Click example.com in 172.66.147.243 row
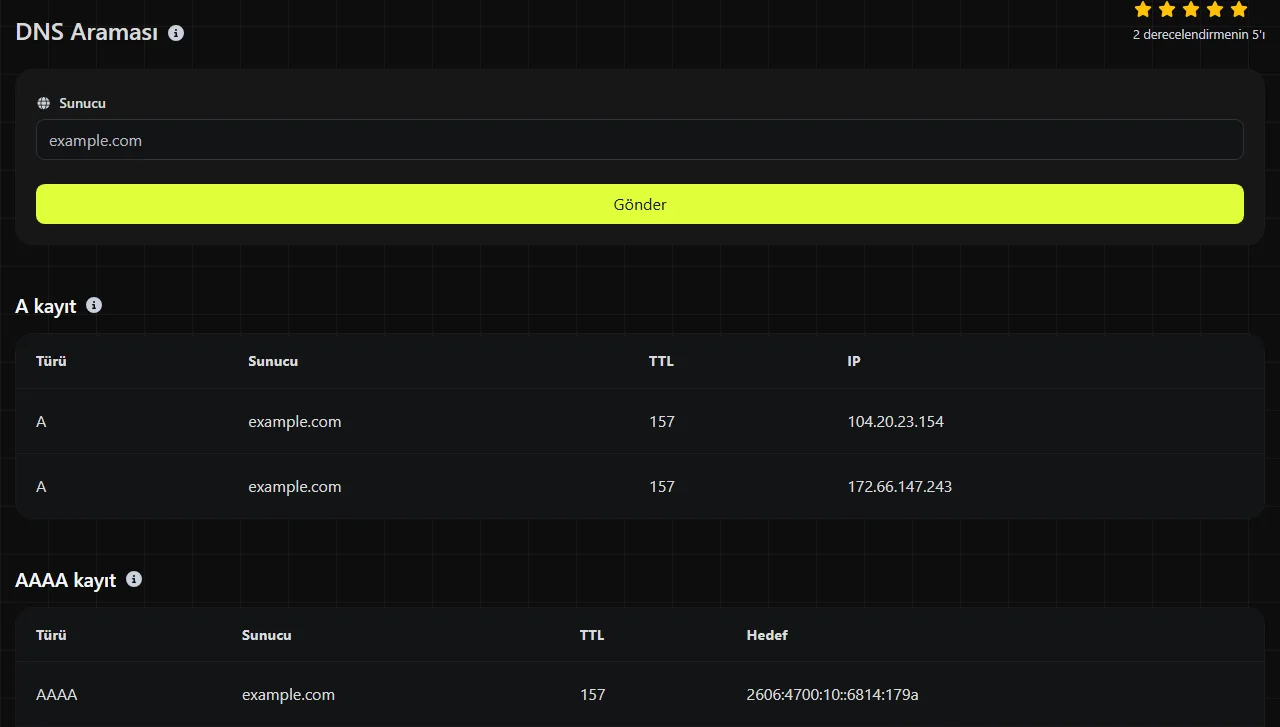Screen dimensions: 1280x727 [295, 487]
